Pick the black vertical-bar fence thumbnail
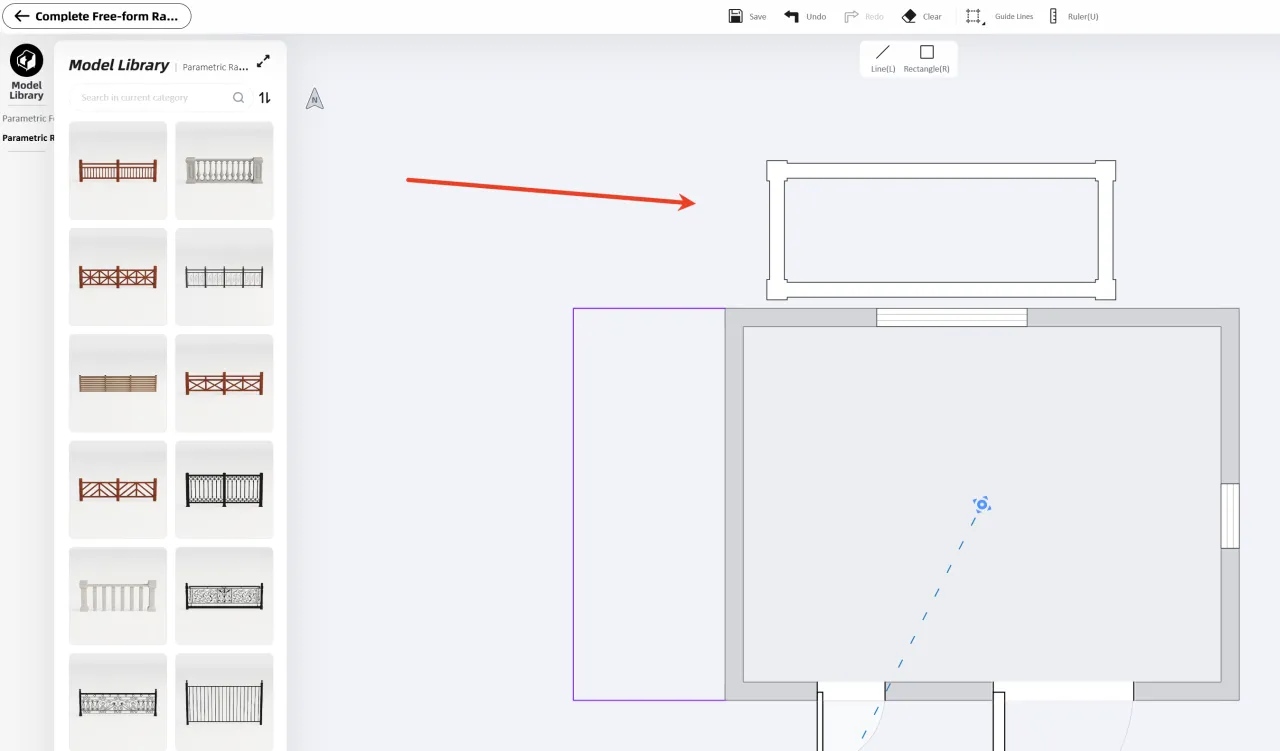 tap(224, 702)
